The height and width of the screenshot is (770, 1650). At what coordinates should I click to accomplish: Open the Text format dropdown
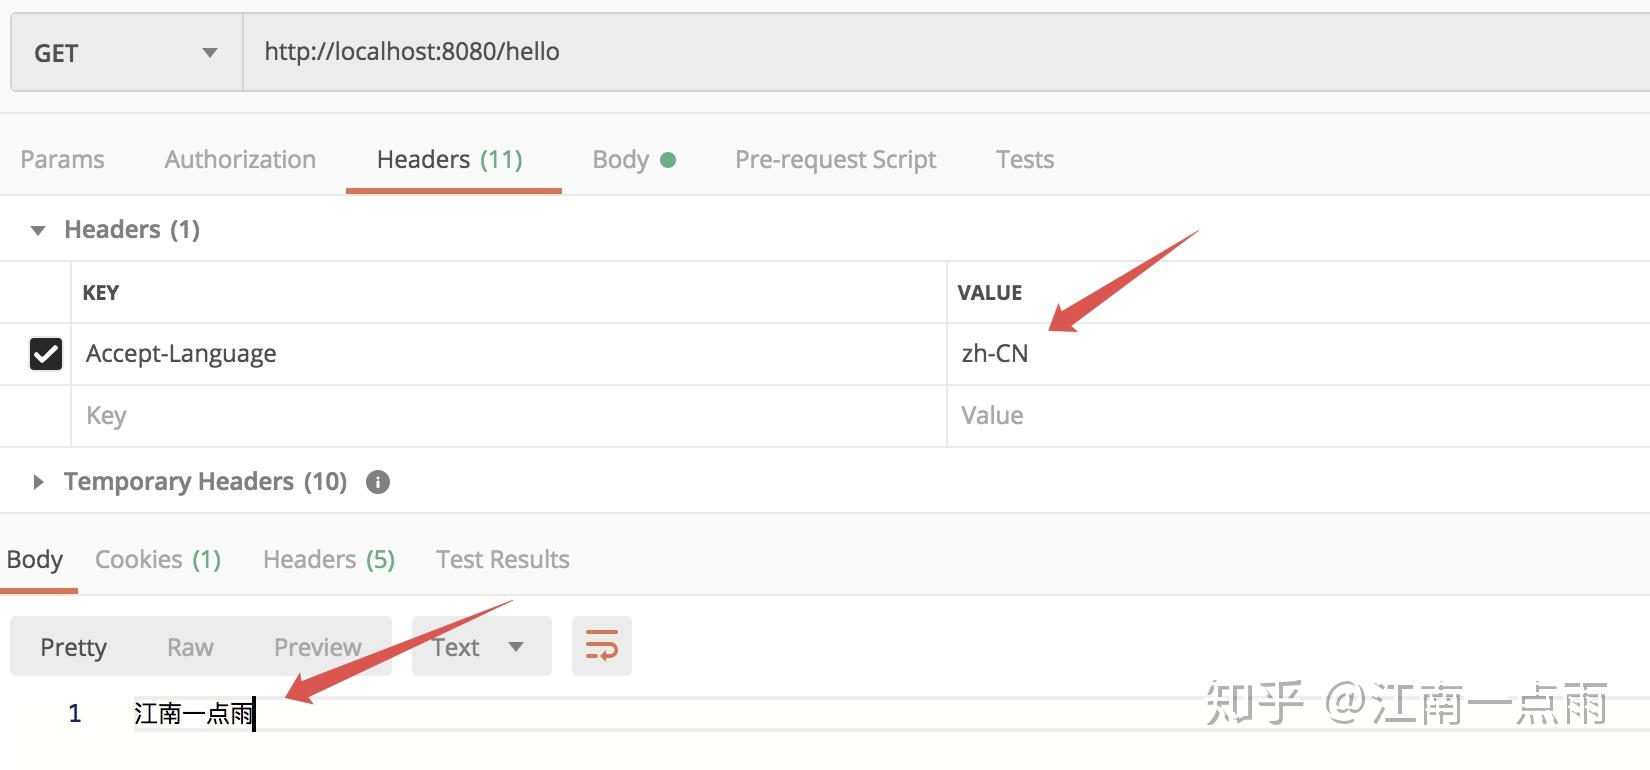coord(481,647)
